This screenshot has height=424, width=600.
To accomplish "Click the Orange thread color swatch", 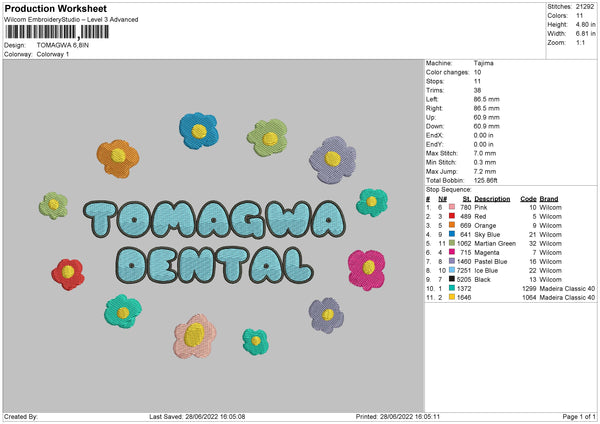I will point(452,225).
